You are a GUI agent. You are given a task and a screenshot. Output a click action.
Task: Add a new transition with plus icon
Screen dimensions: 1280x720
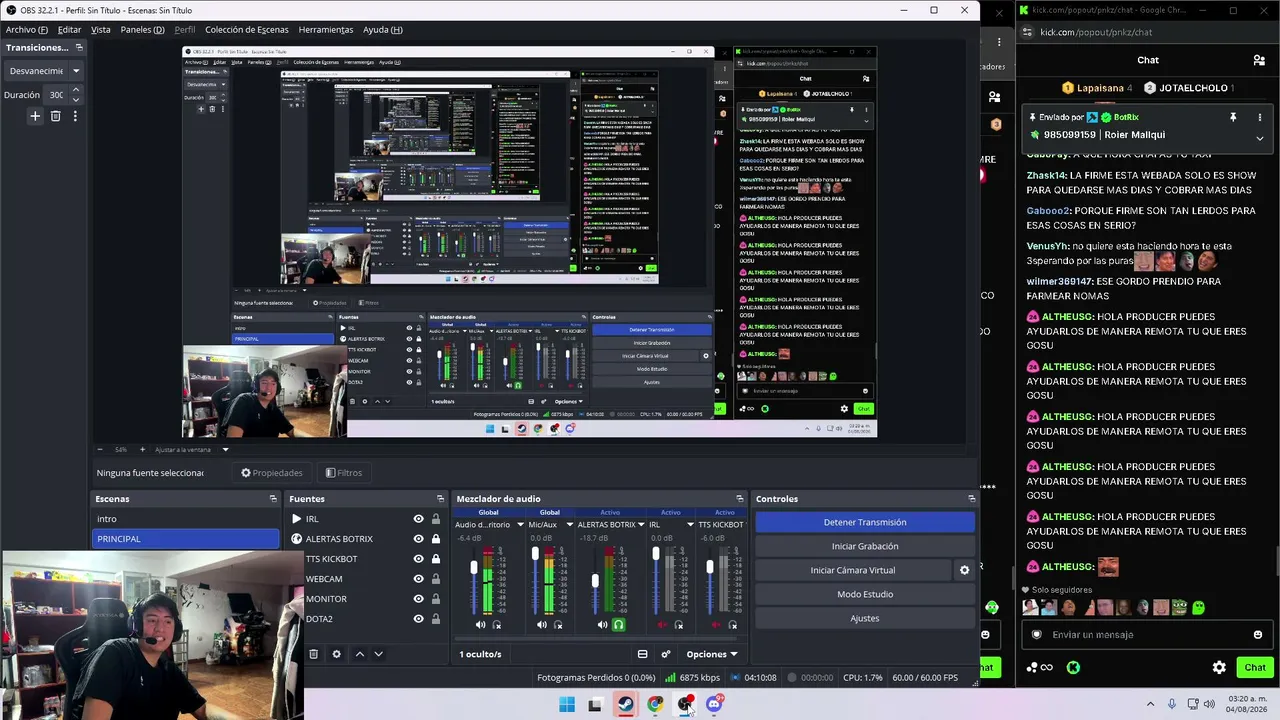(x=35, y=116)
